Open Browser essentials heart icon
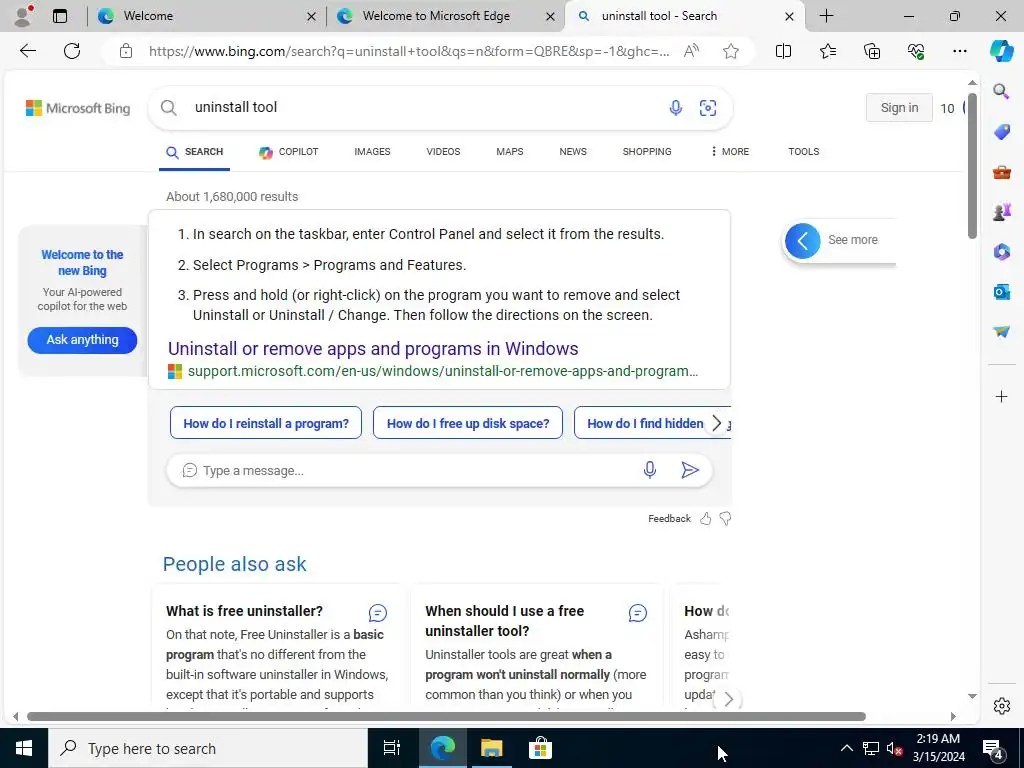The image size is (1024, 768). coord(916,51)
